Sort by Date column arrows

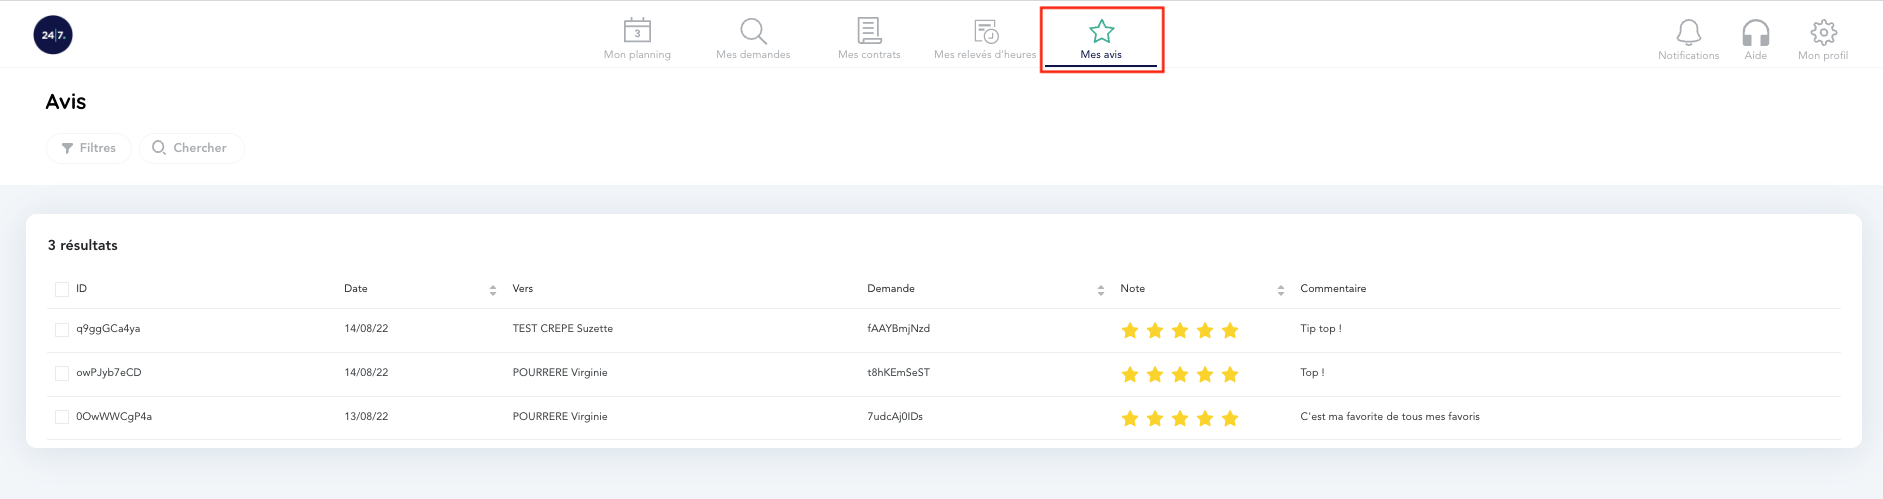[493, 290]
